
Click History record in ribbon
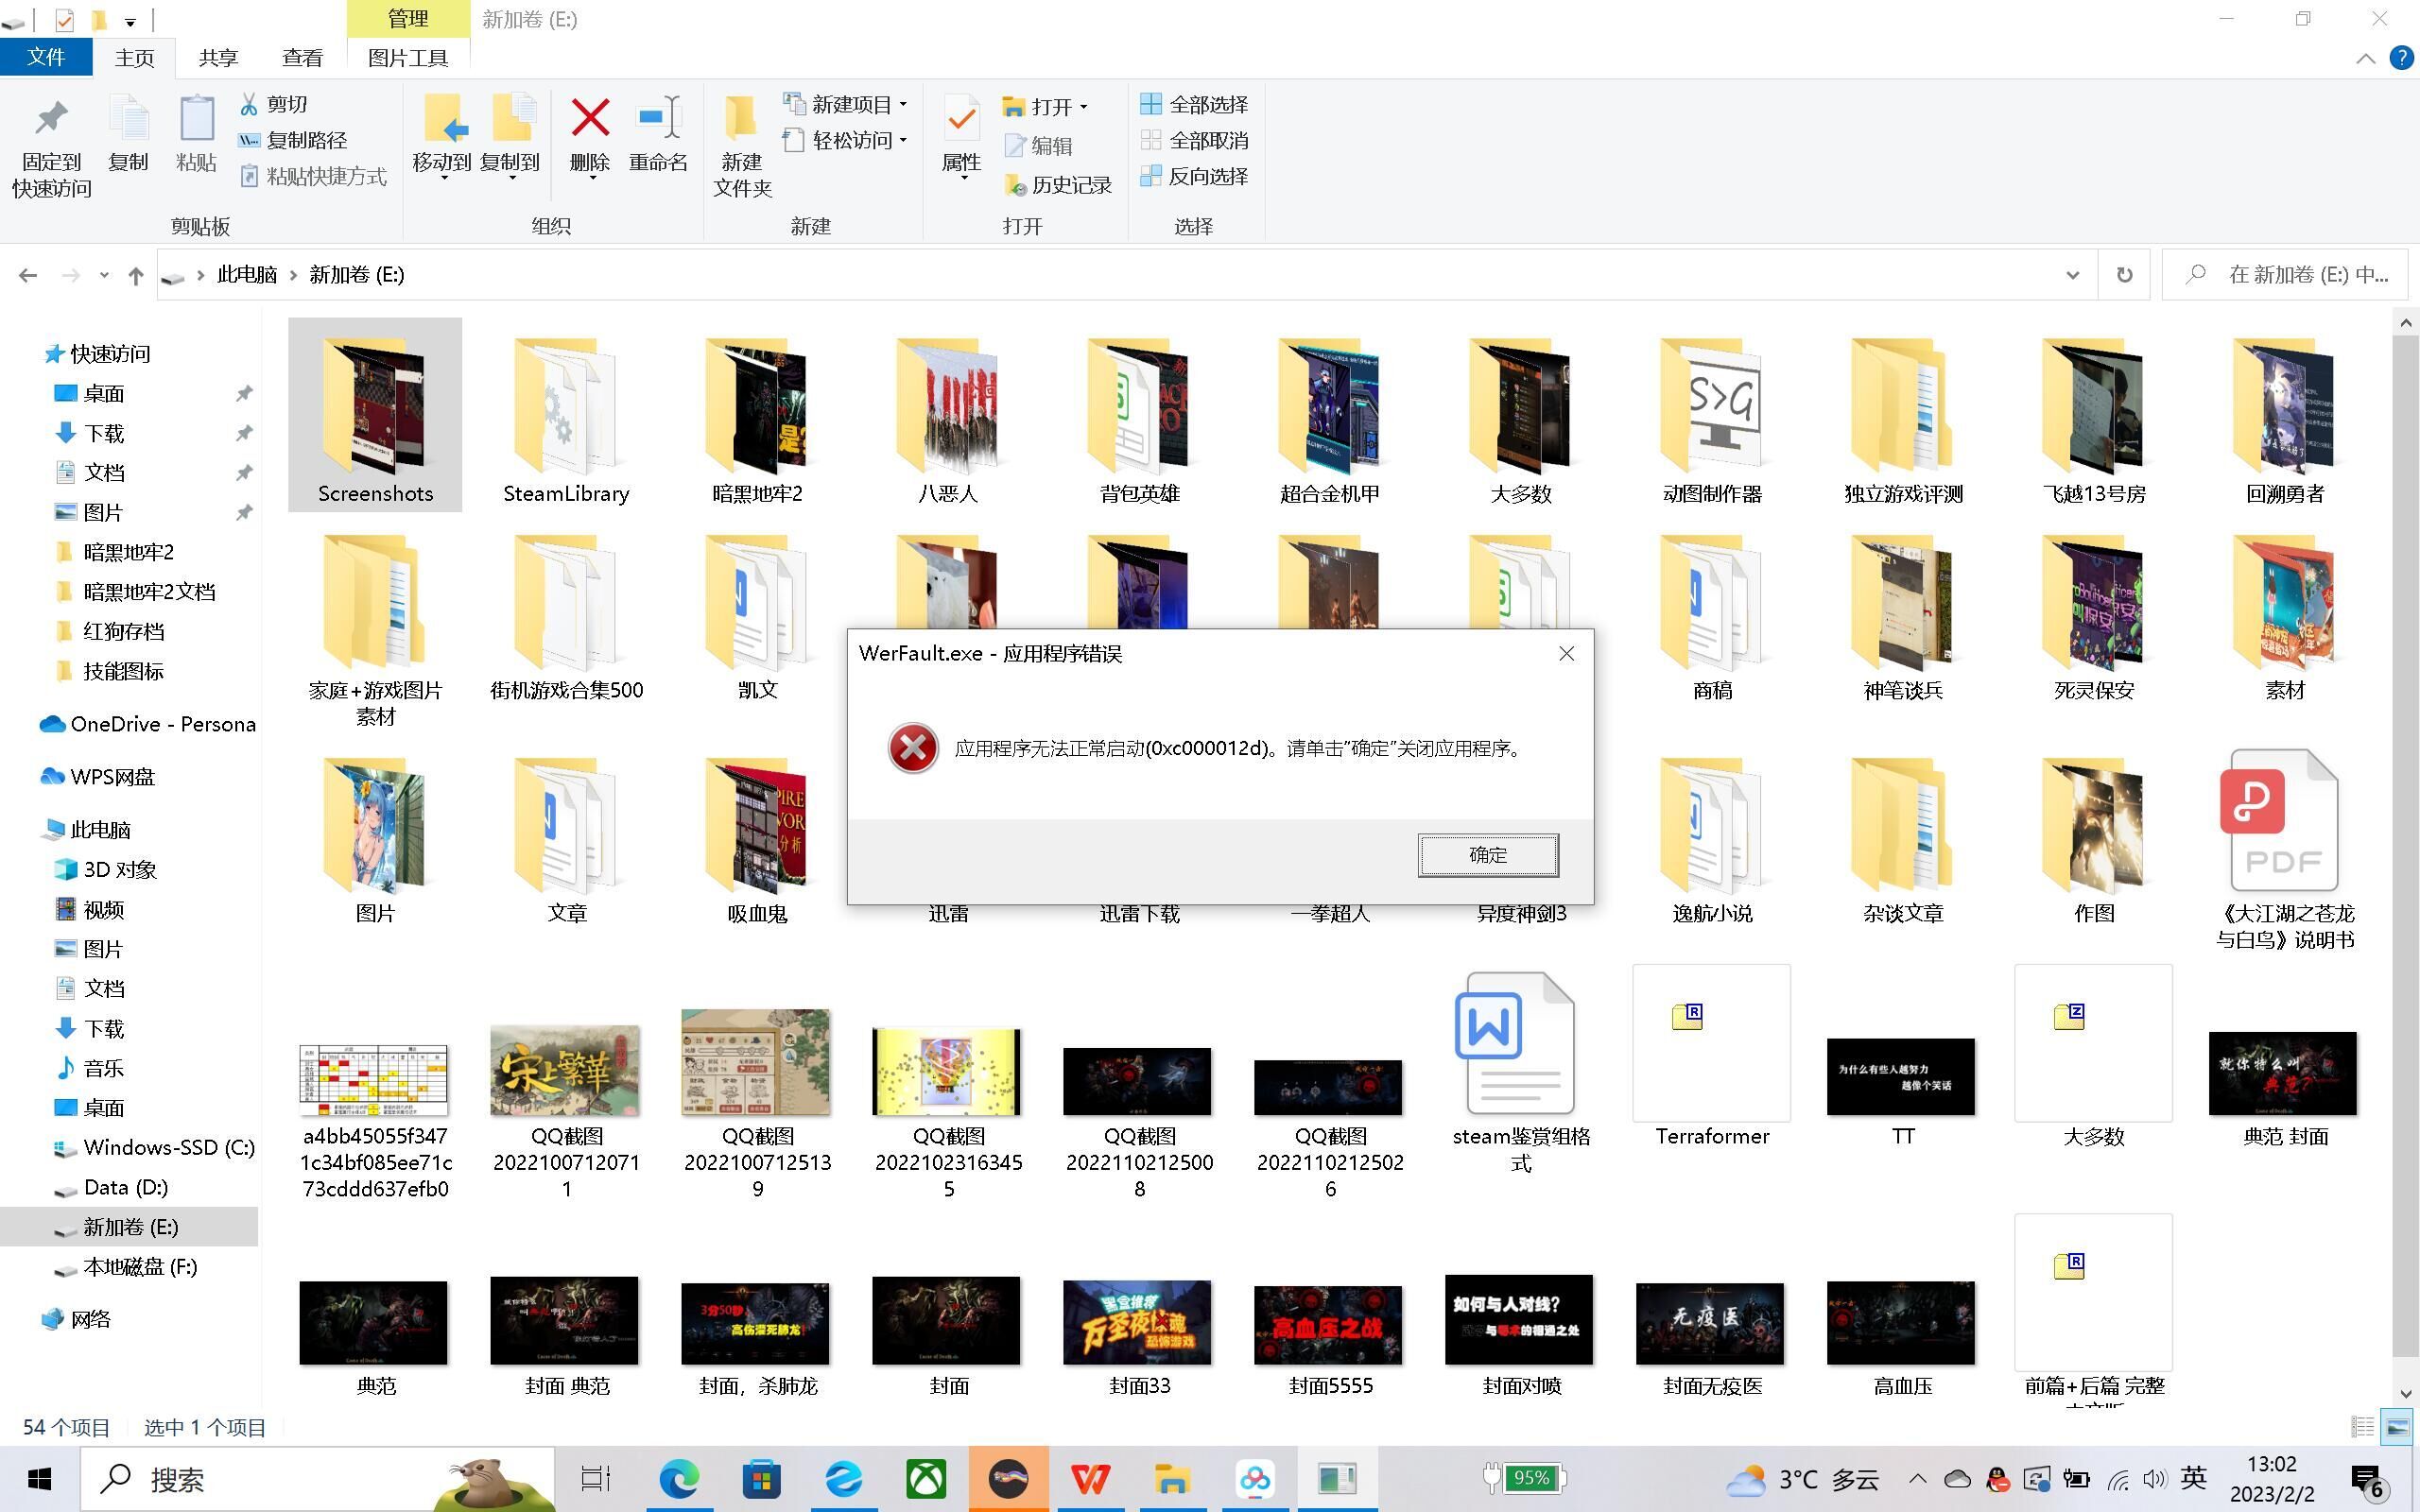tap(1058, 185)
